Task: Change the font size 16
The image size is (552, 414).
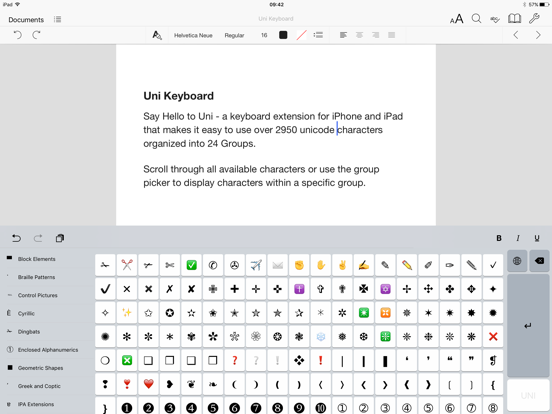Action: pos(264,35)
